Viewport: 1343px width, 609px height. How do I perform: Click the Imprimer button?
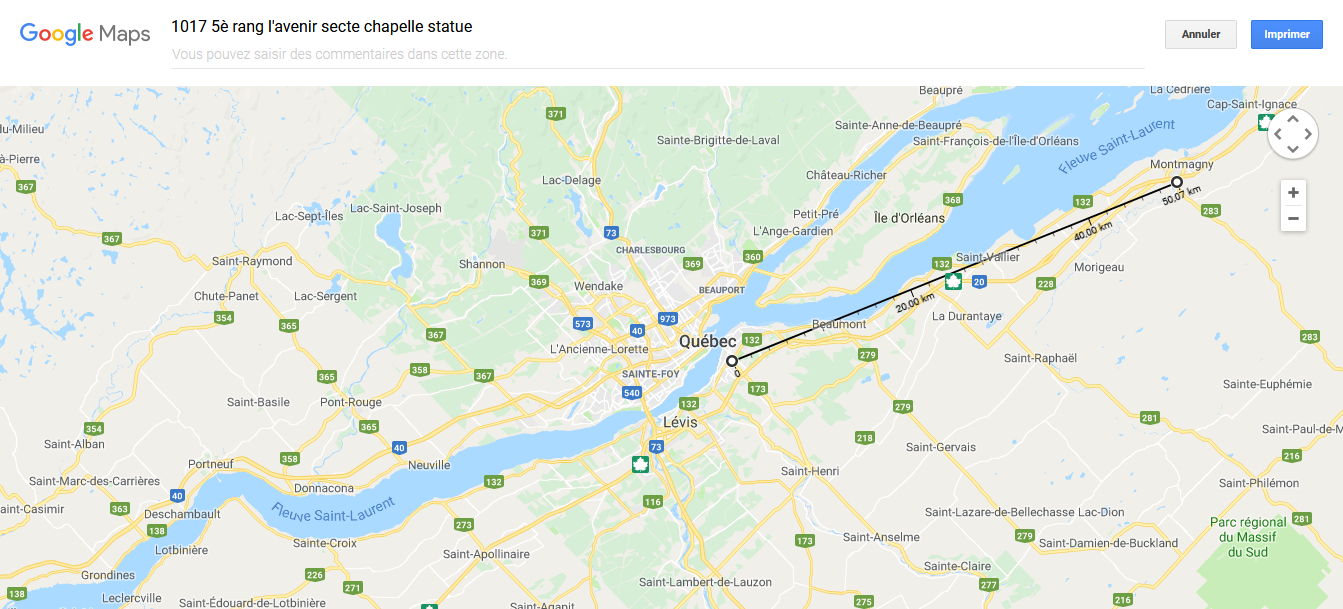click(x=1286, y=34)
